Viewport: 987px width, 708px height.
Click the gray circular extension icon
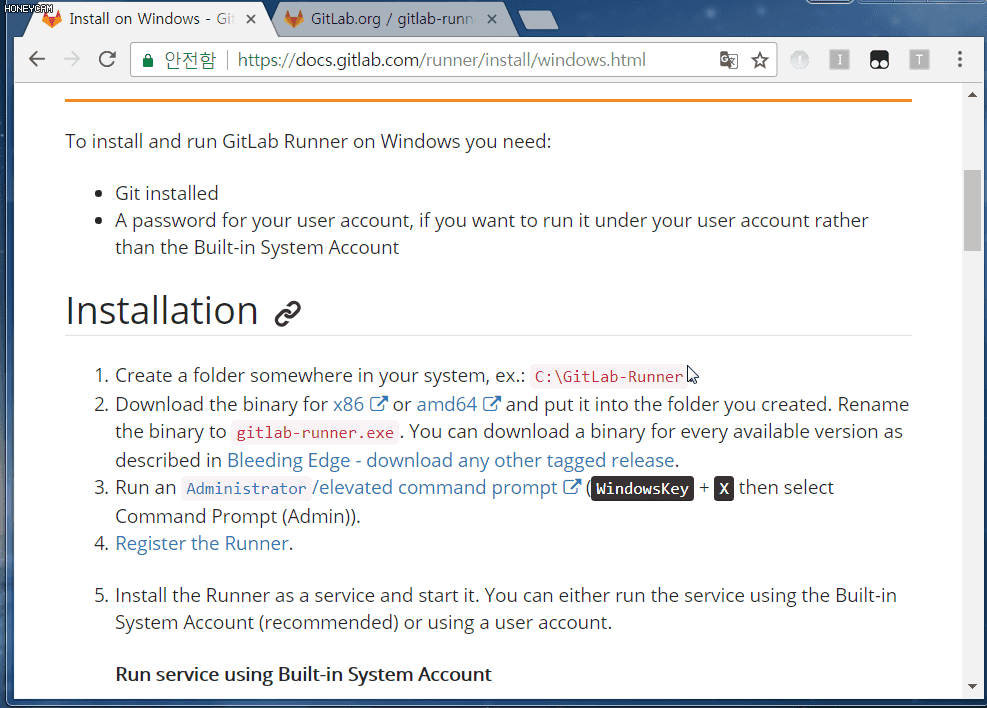pos(799,60)
